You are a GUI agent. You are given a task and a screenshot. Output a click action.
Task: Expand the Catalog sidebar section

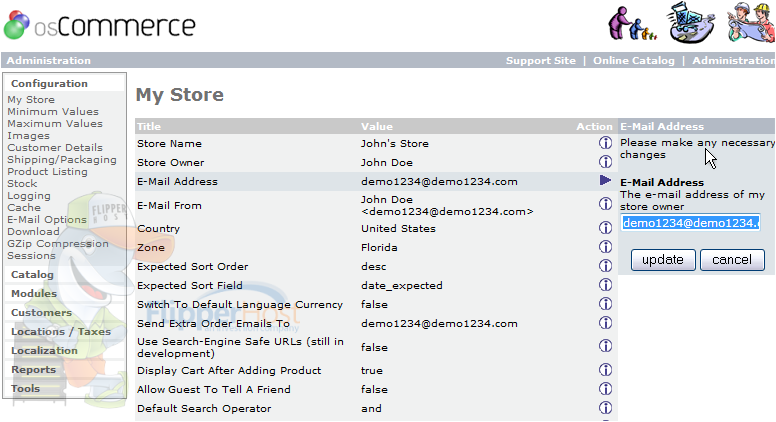[x=32, y=275]
